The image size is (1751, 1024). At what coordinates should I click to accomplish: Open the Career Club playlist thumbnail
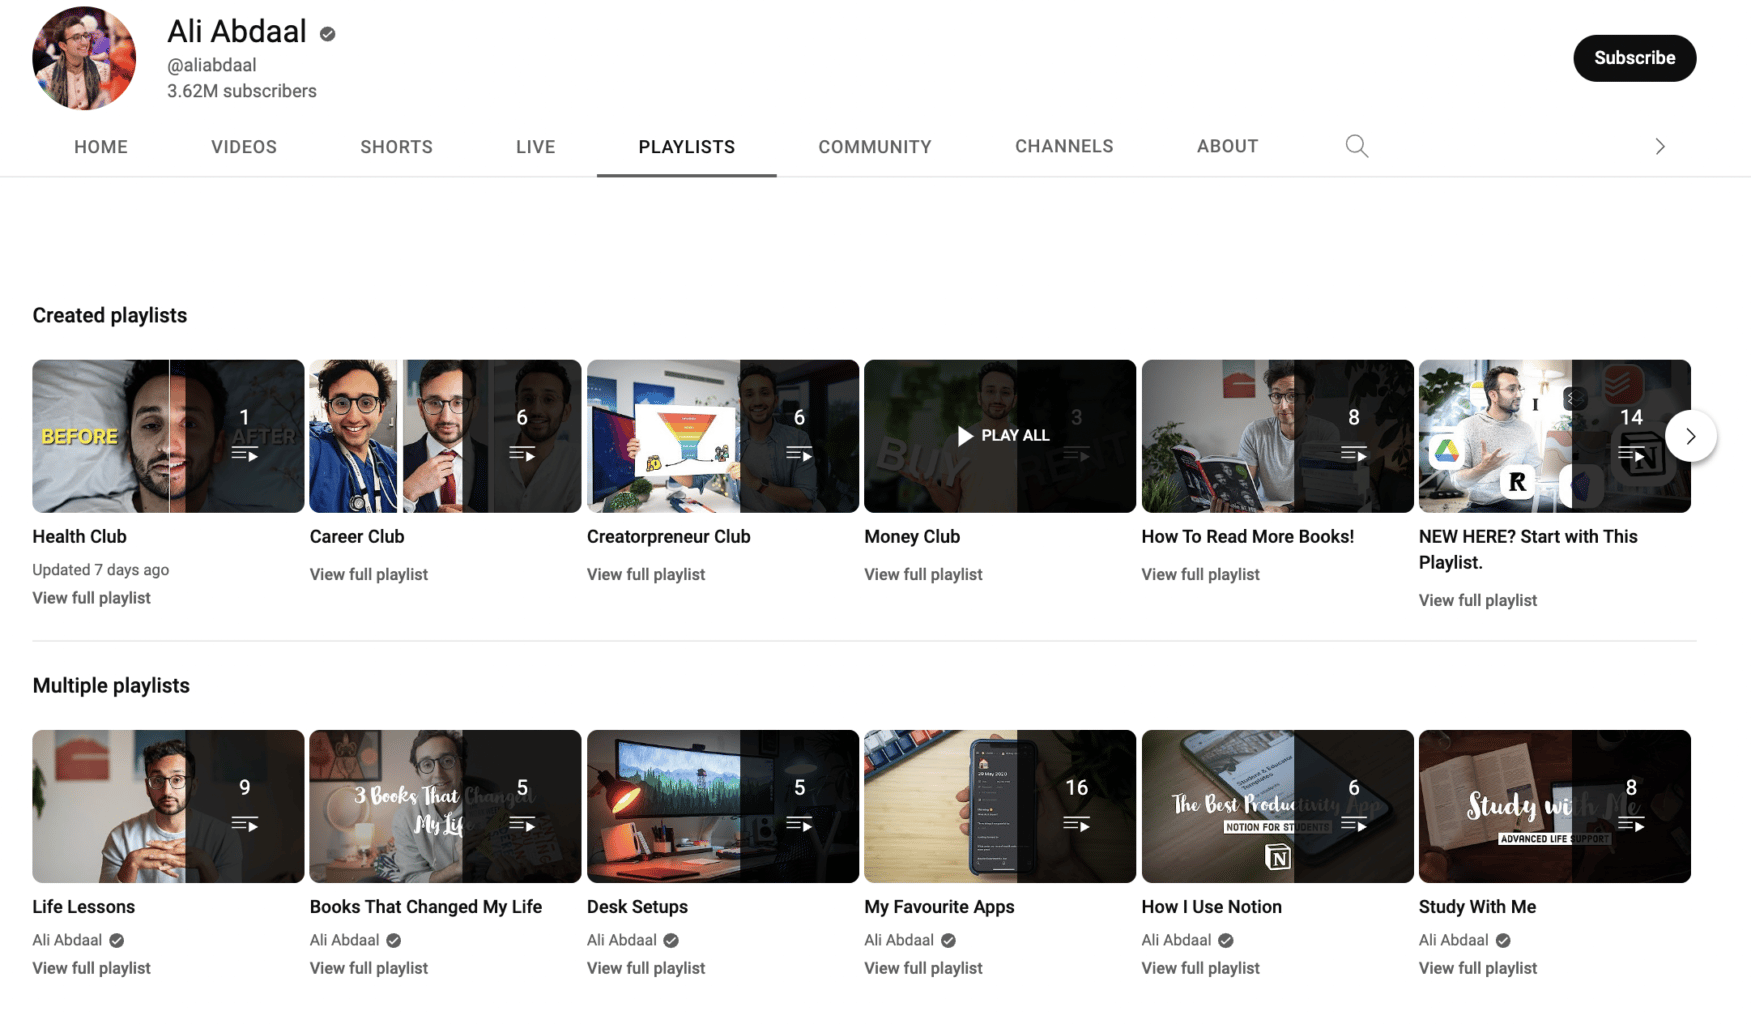445,436
